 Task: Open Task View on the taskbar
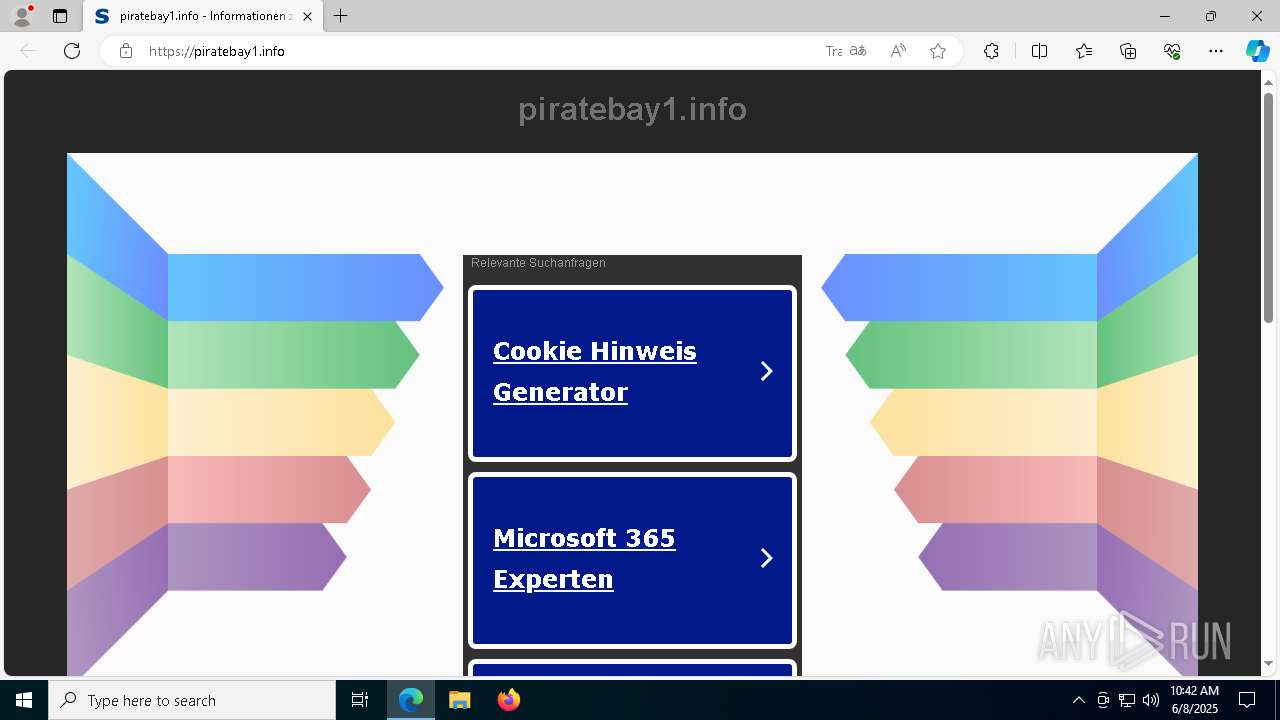coord(360,700)
